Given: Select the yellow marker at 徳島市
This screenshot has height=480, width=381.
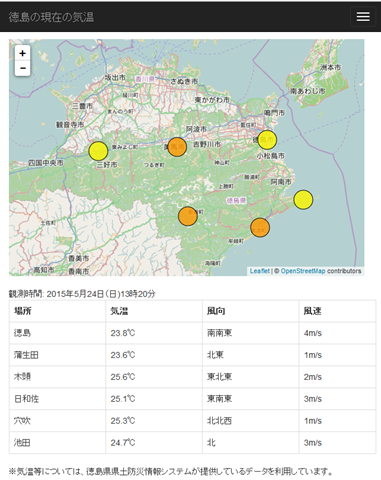Looking at the screenshot, I should tap(267, 140).
